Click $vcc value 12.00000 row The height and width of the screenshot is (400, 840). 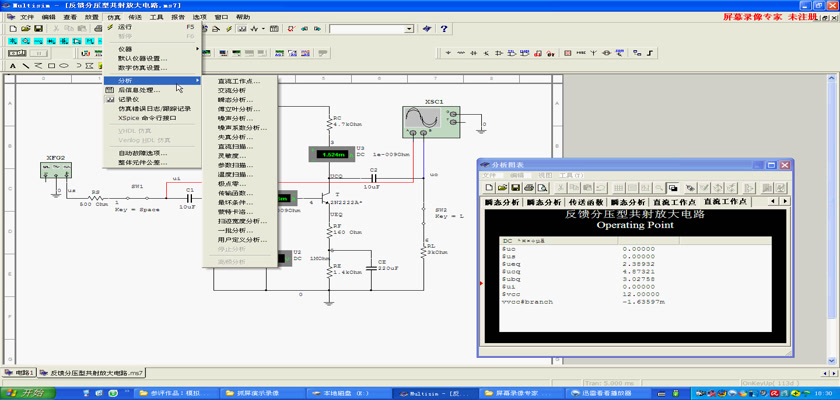click(x=635, y=294)
